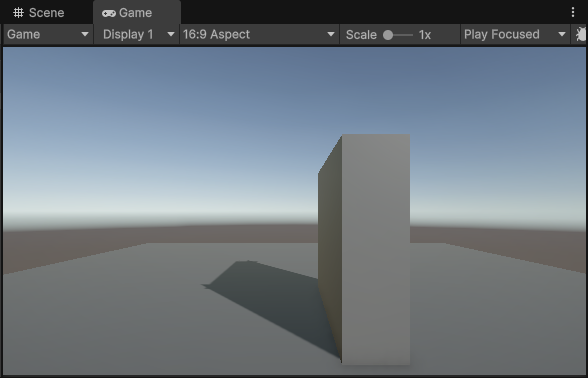The image size is (588, 378).
Task: Open the Play Focused mode menu
Action: point(515,34)
